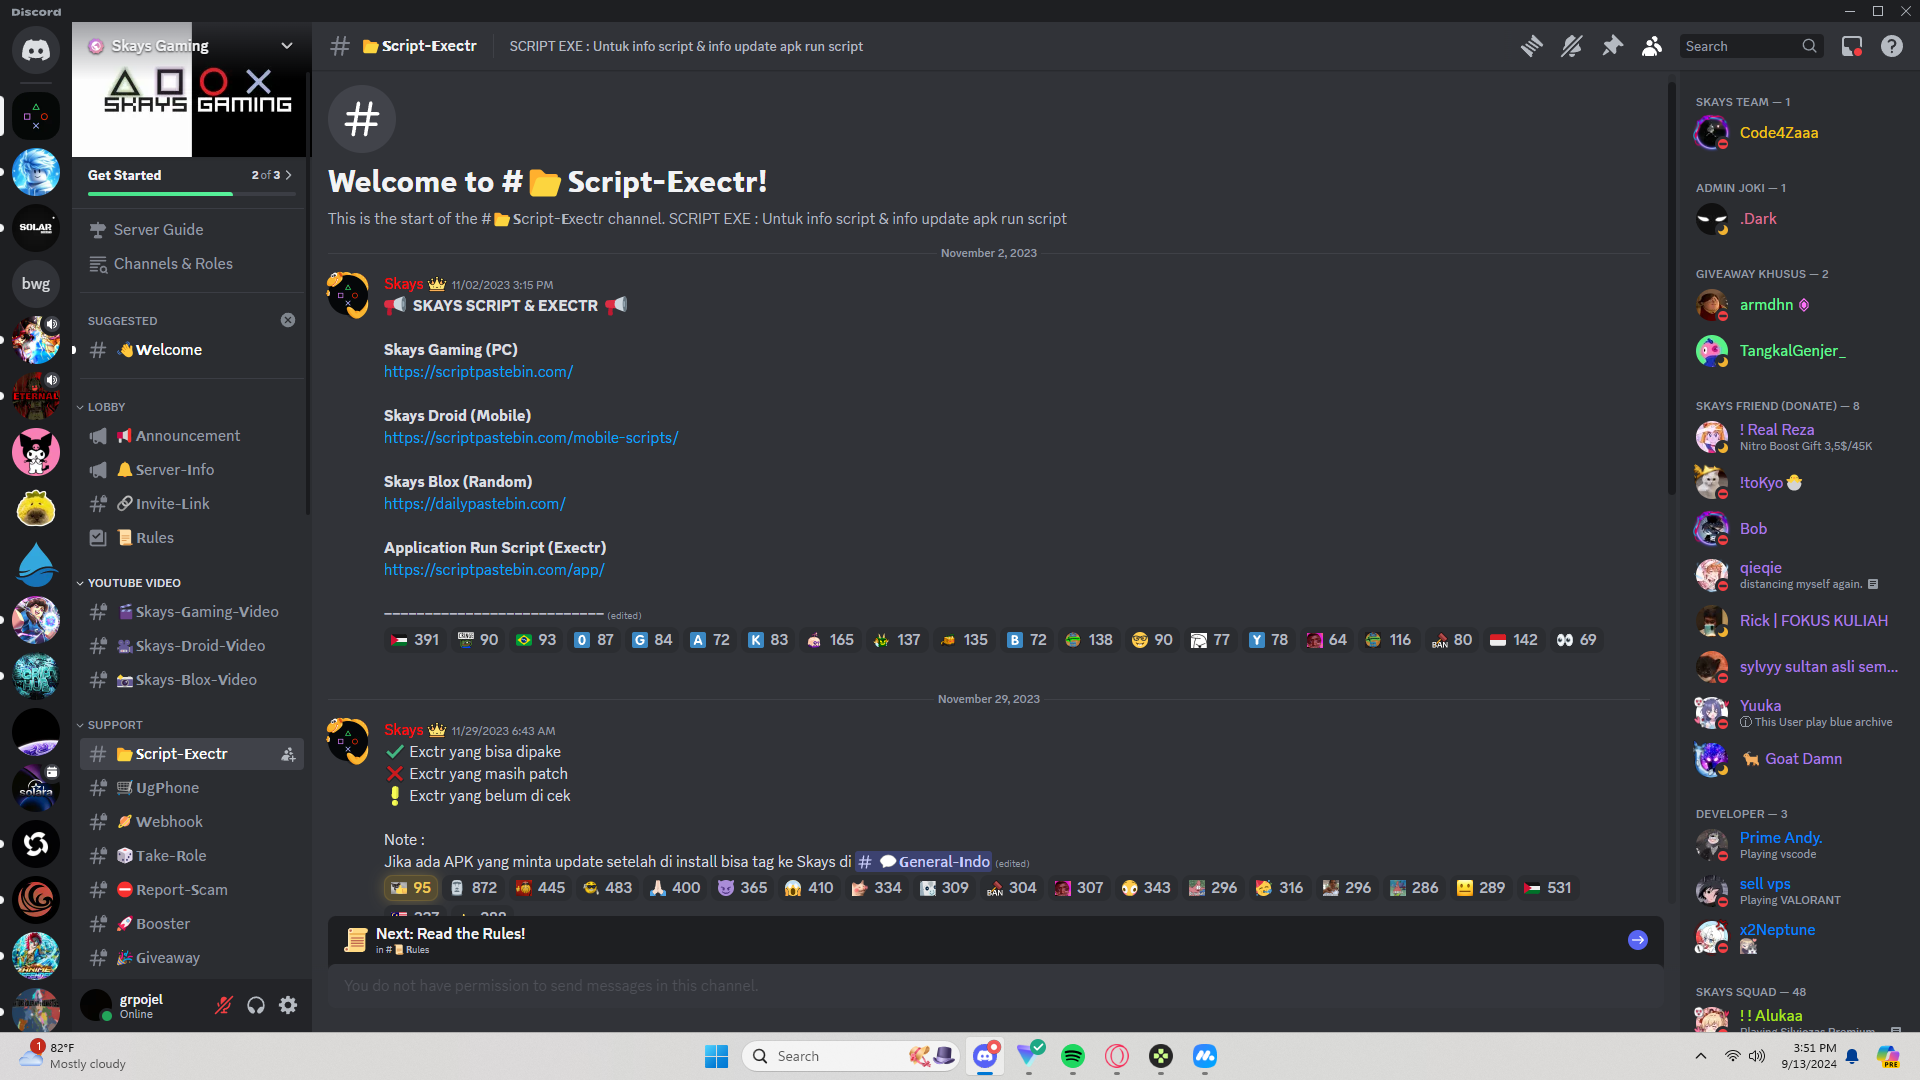This screenshot has height=1080, width=1920.
Task: Toggle the reaction with 391 count
Action: [x=415, y=640]
